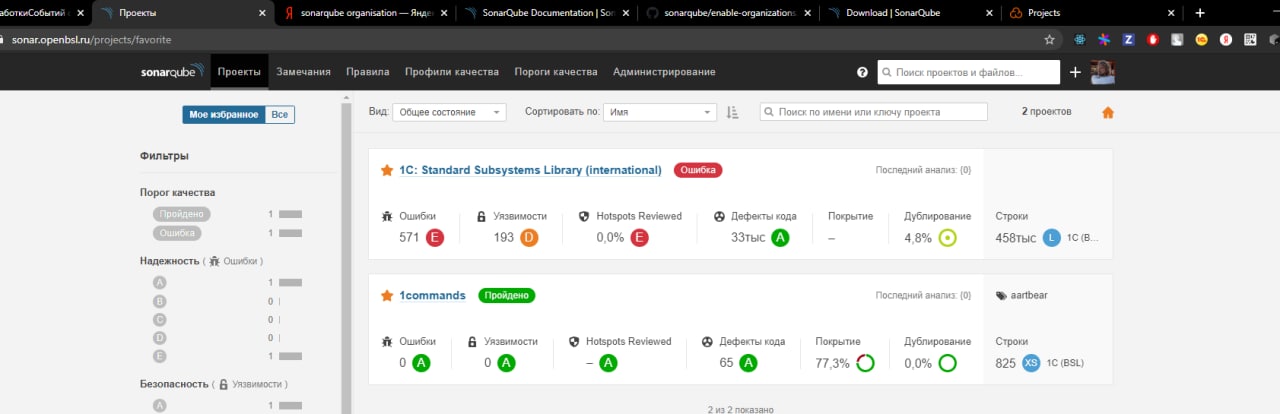Click the 193 vulnerabilities count
The width and height of the screenshot is (1280, 414).
pos(504,237)
